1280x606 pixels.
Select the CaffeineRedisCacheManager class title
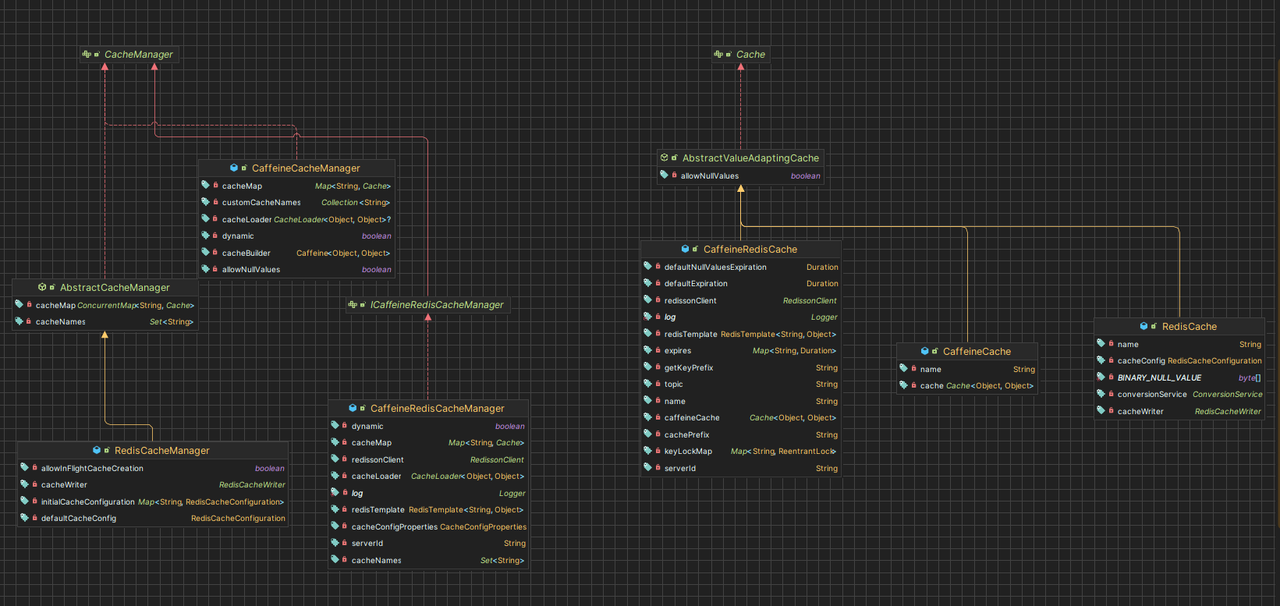(437, 408)
